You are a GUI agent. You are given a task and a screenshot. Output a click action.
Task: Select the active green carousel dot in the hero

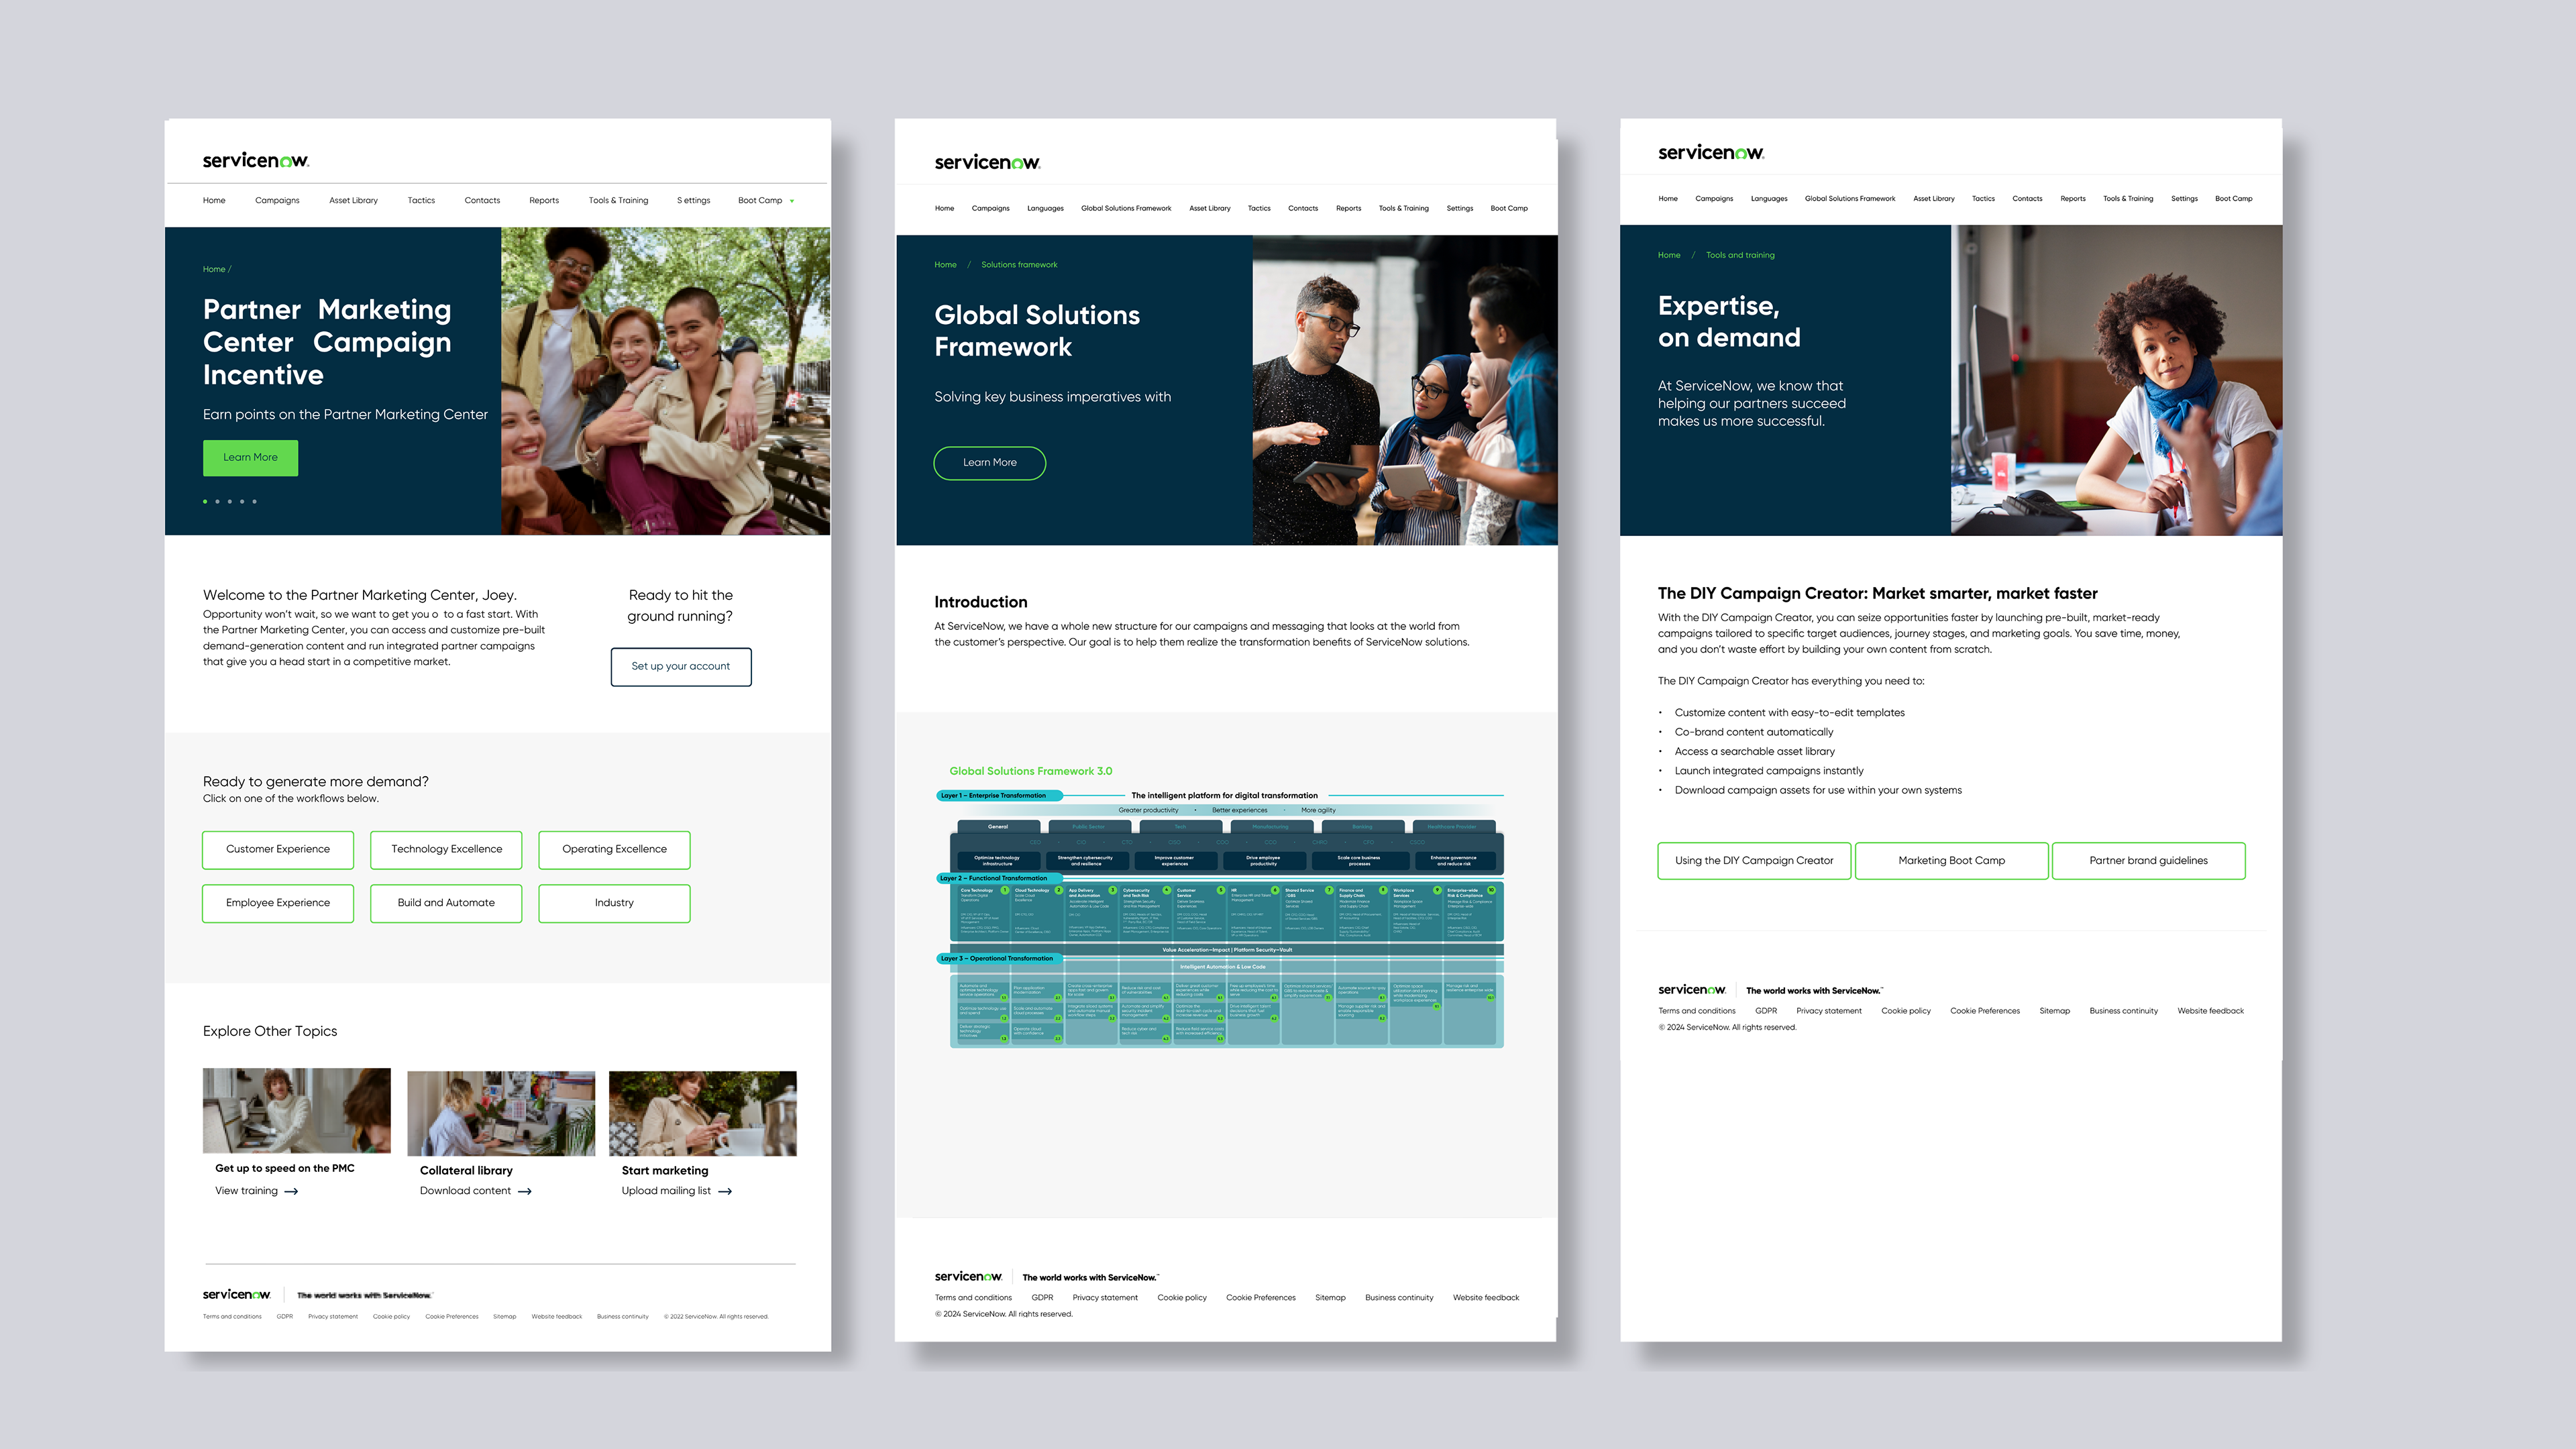[x=205, y=501]
